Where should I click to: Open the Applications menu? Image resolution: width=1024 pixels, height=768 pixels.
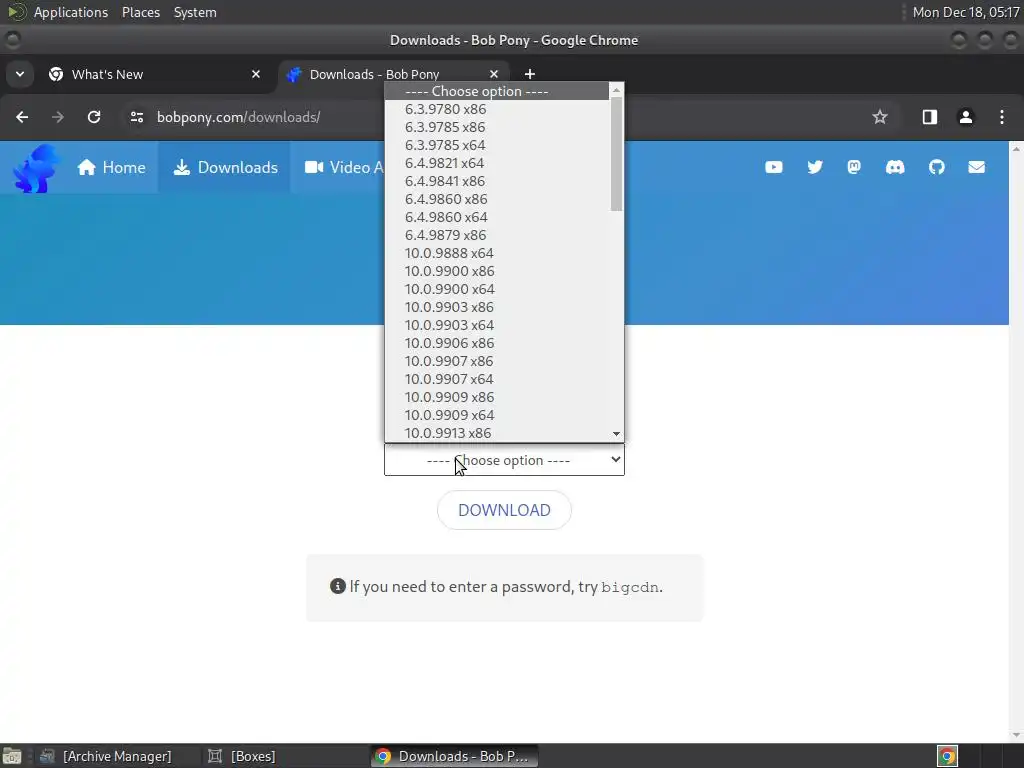pyautogui.click(x=71, y=12)
